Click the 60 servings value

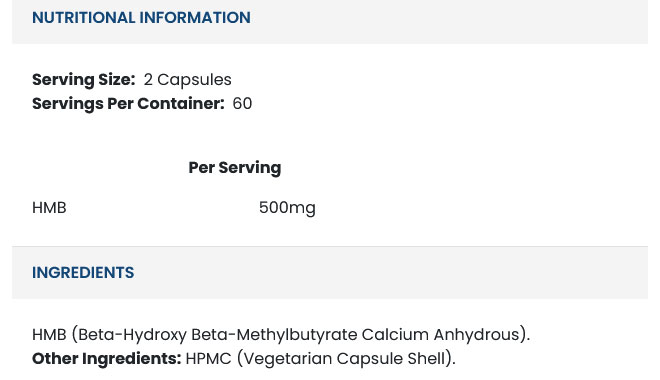pyautogui.click(x=242, y=104)
